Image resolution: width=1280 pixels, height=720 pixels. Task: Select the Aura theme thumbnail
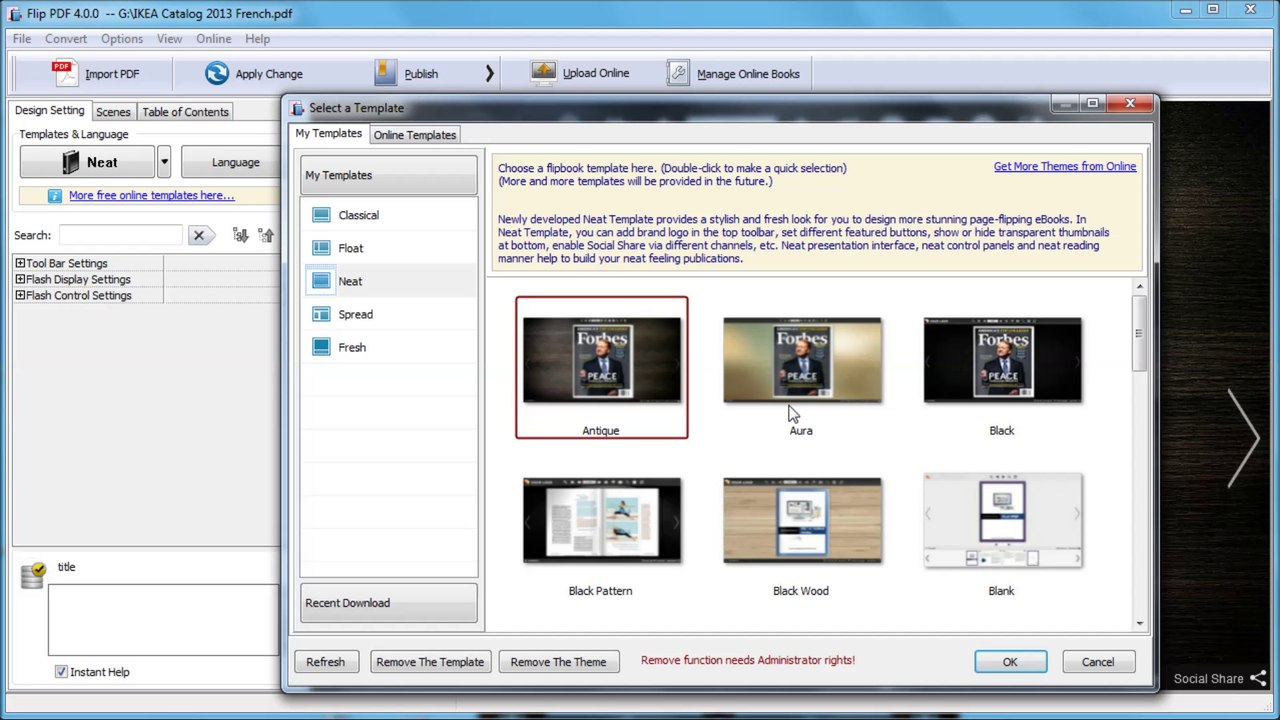(x=802, y=361)
